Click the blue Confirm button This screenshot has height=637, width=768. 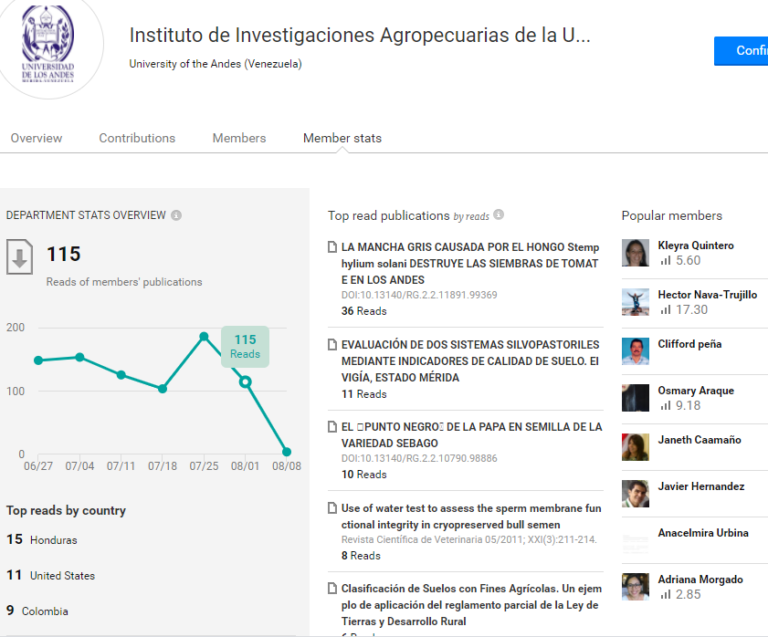click(x=741, y=51)
